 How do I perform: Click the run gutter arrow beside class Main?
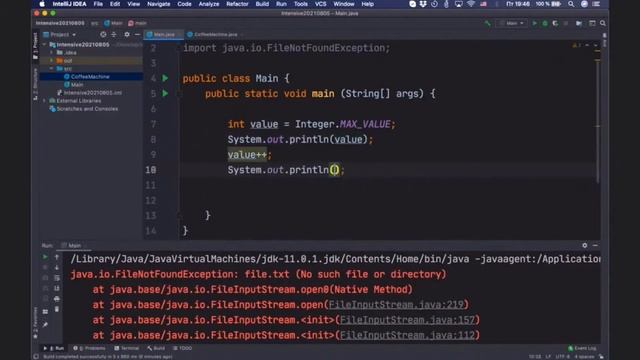165,78
